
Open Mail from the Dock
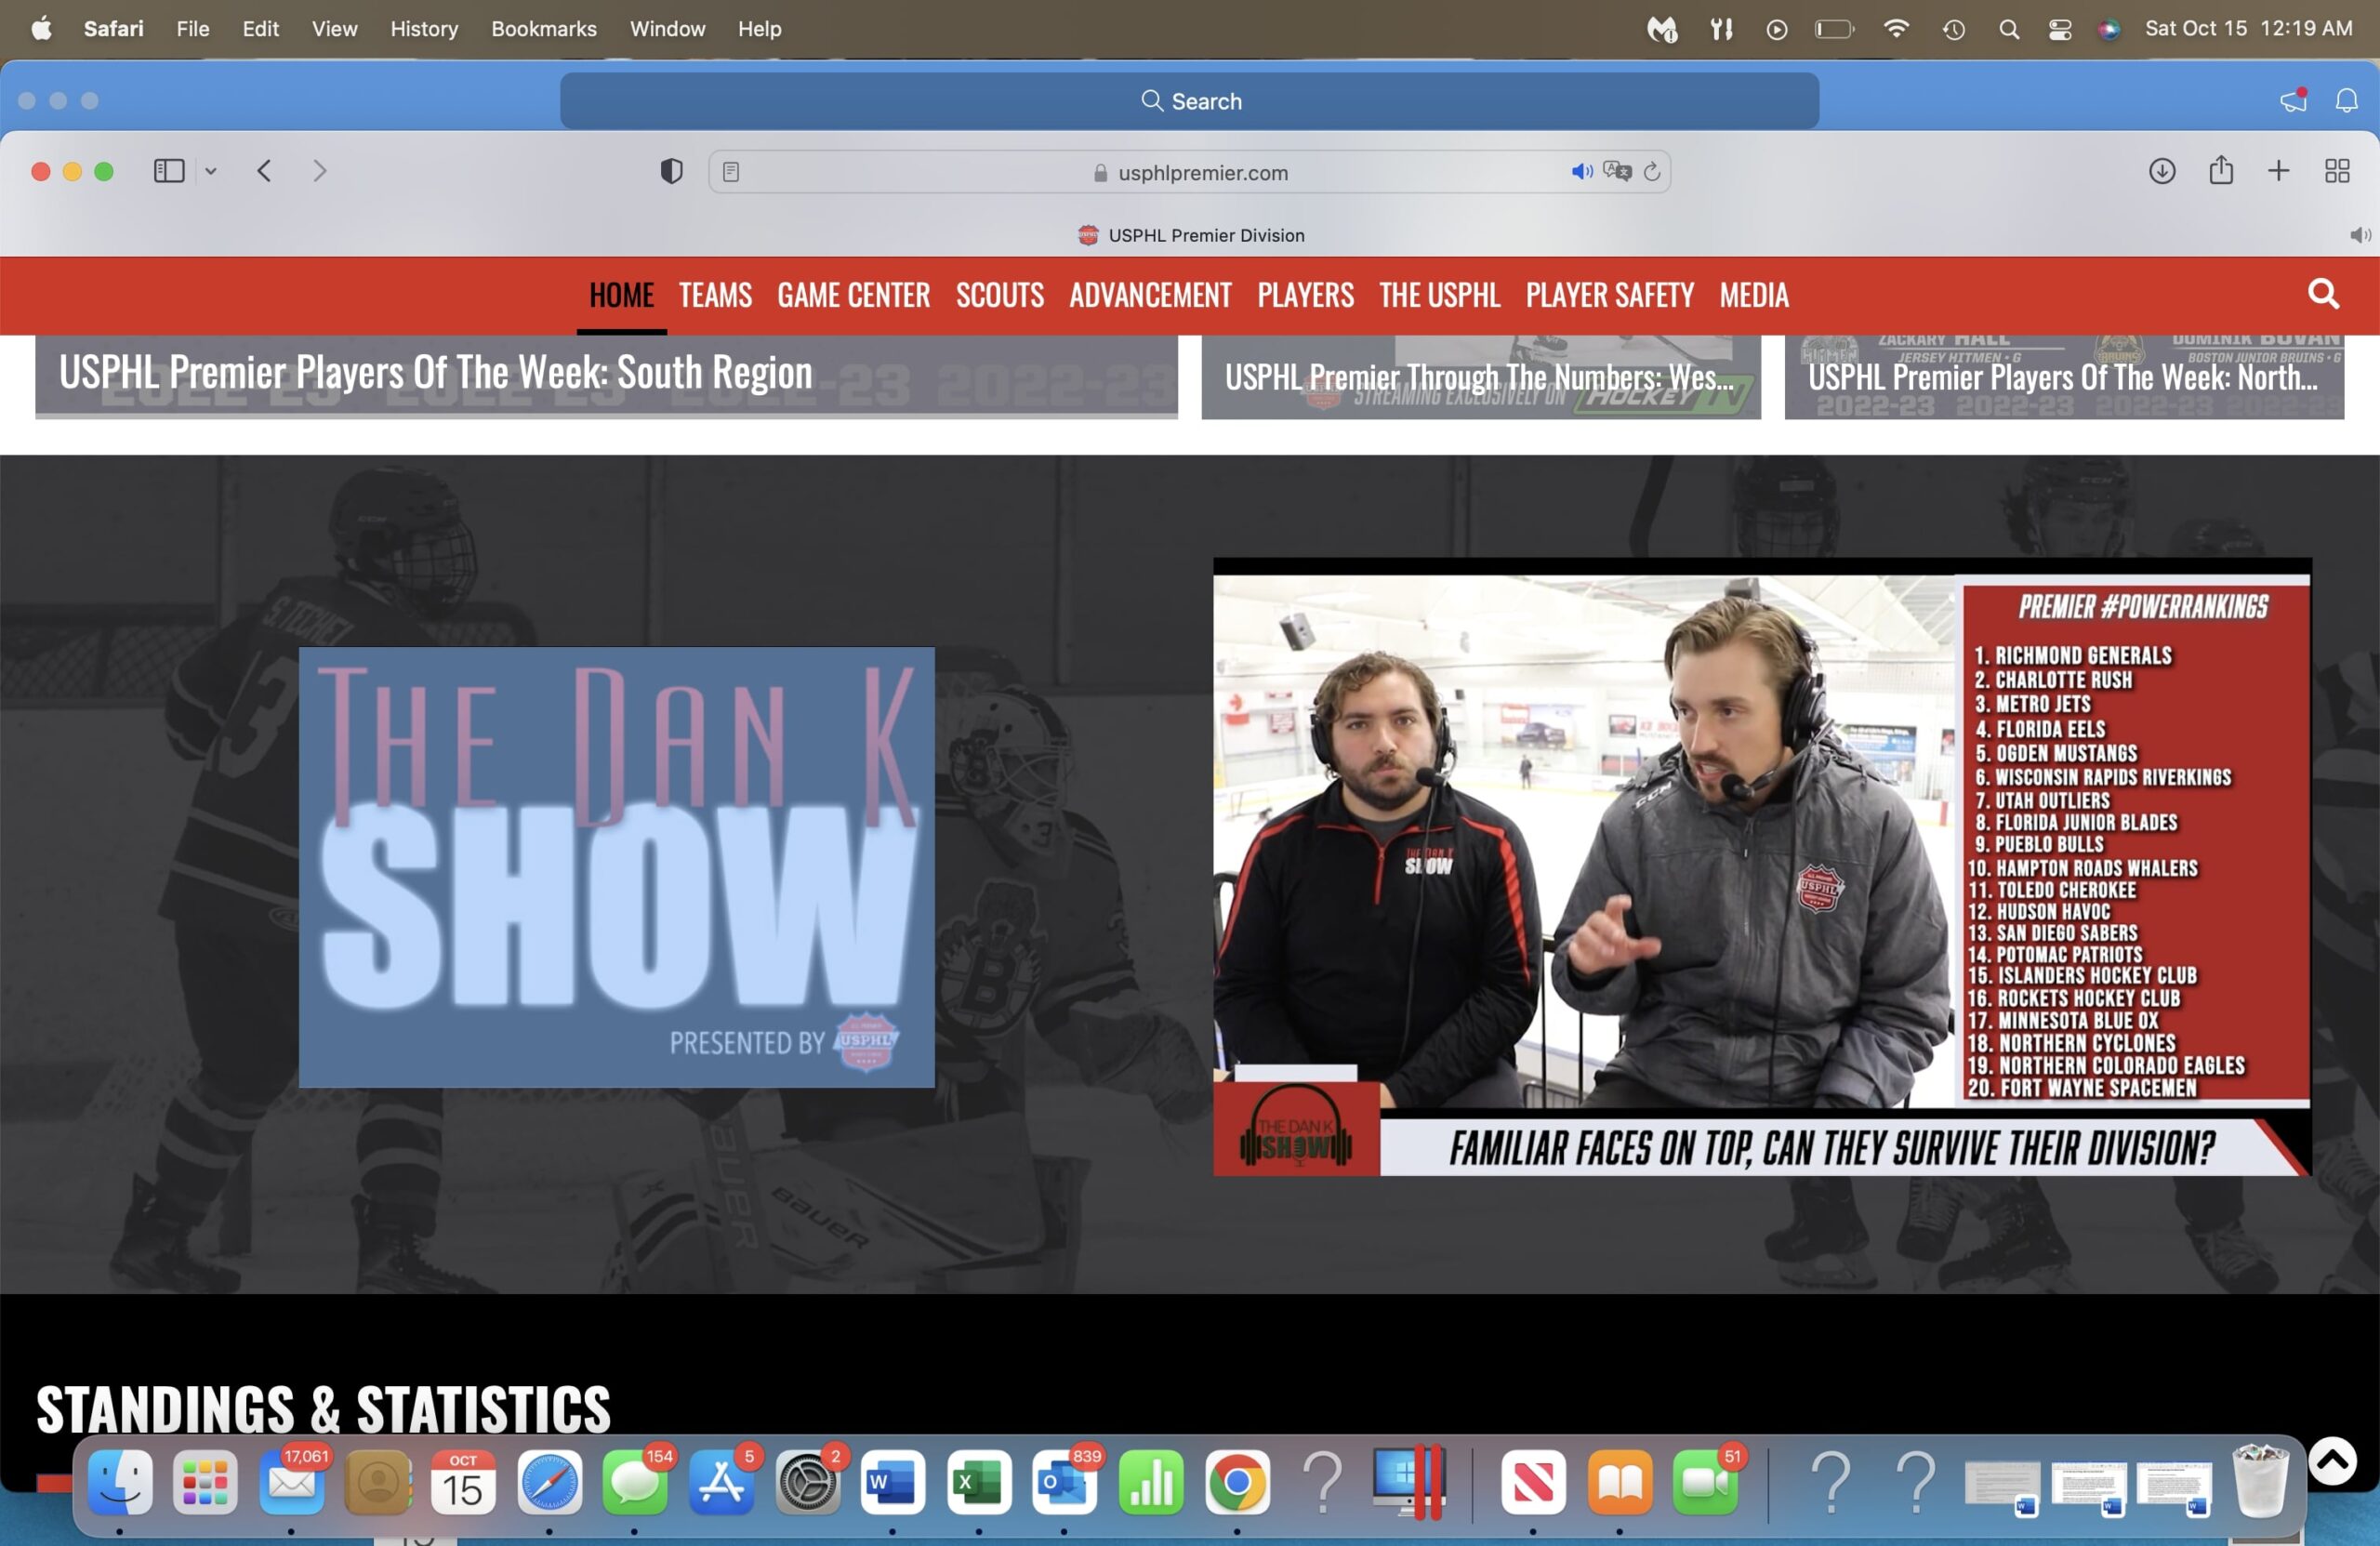click(291, 1482)
